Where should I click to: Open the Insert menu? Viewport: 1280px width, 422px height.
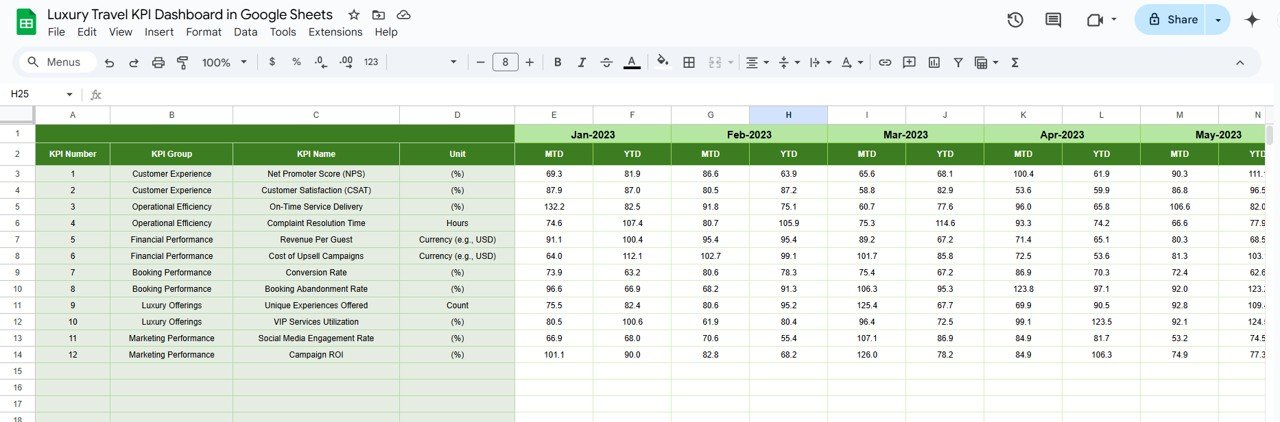point(159,32)
